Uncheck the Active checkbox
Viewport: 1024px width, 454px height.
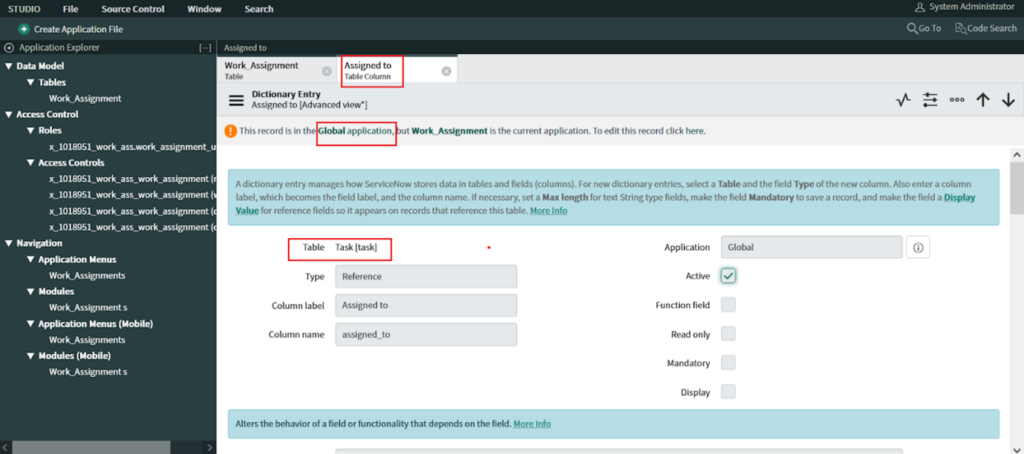coord(729,276)
